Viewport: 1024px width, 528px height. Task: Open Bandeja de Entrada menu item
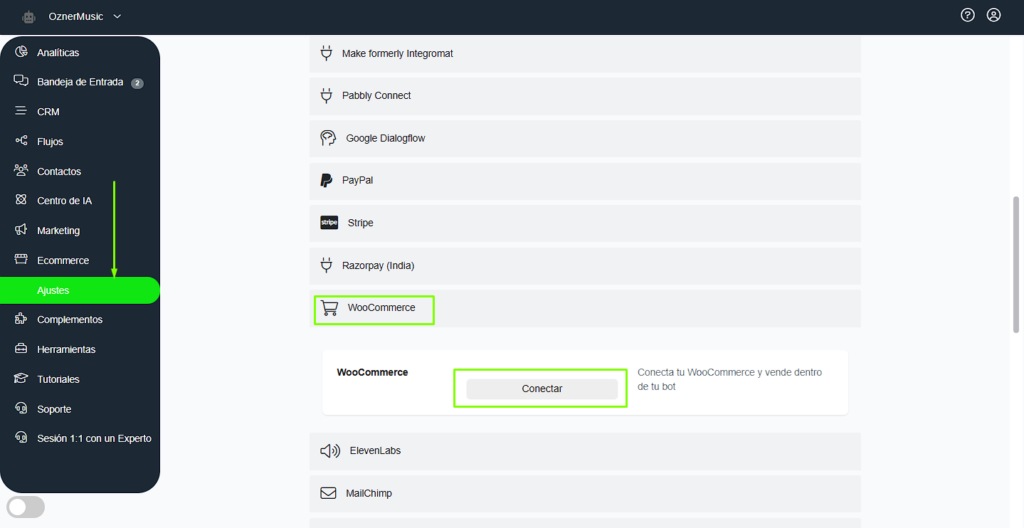tap(80, 82)
